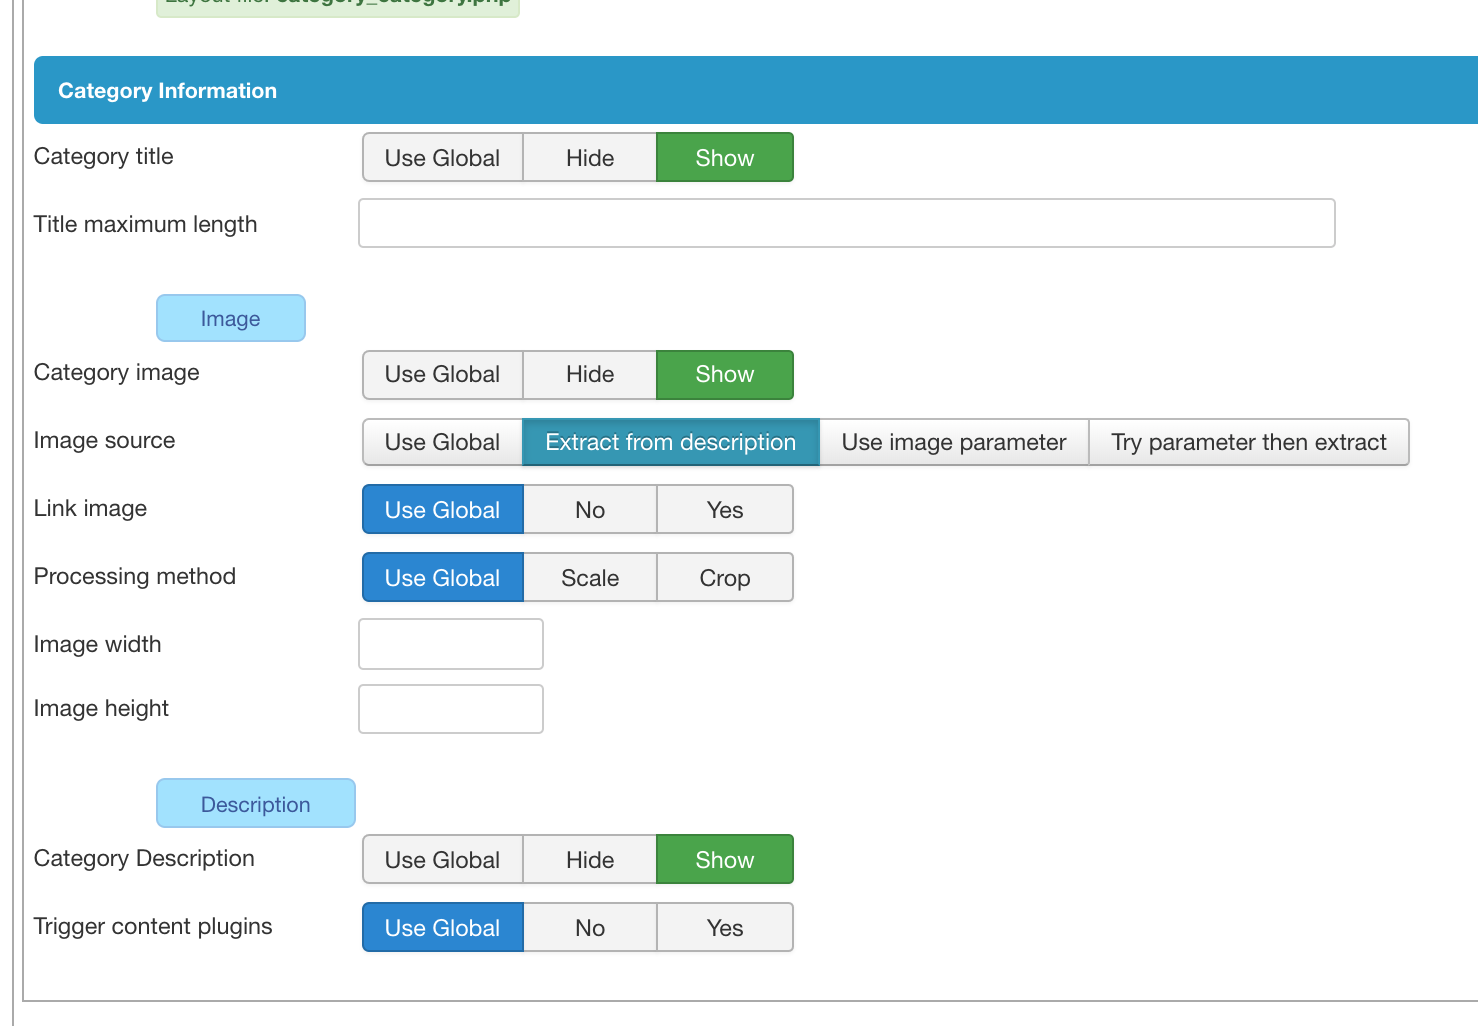
Task: Set Trigger content plugins to Yes
Action: [725, 928]
